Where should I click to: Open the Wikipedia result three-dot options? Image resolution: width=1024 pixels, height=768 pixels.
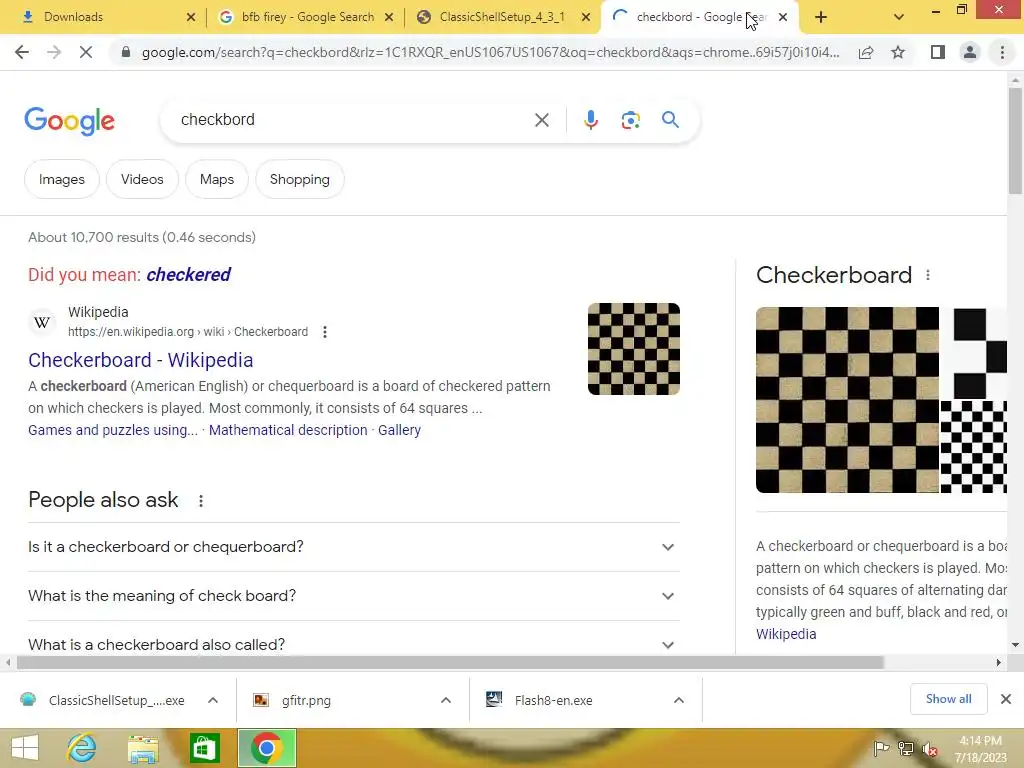point(325,332)
